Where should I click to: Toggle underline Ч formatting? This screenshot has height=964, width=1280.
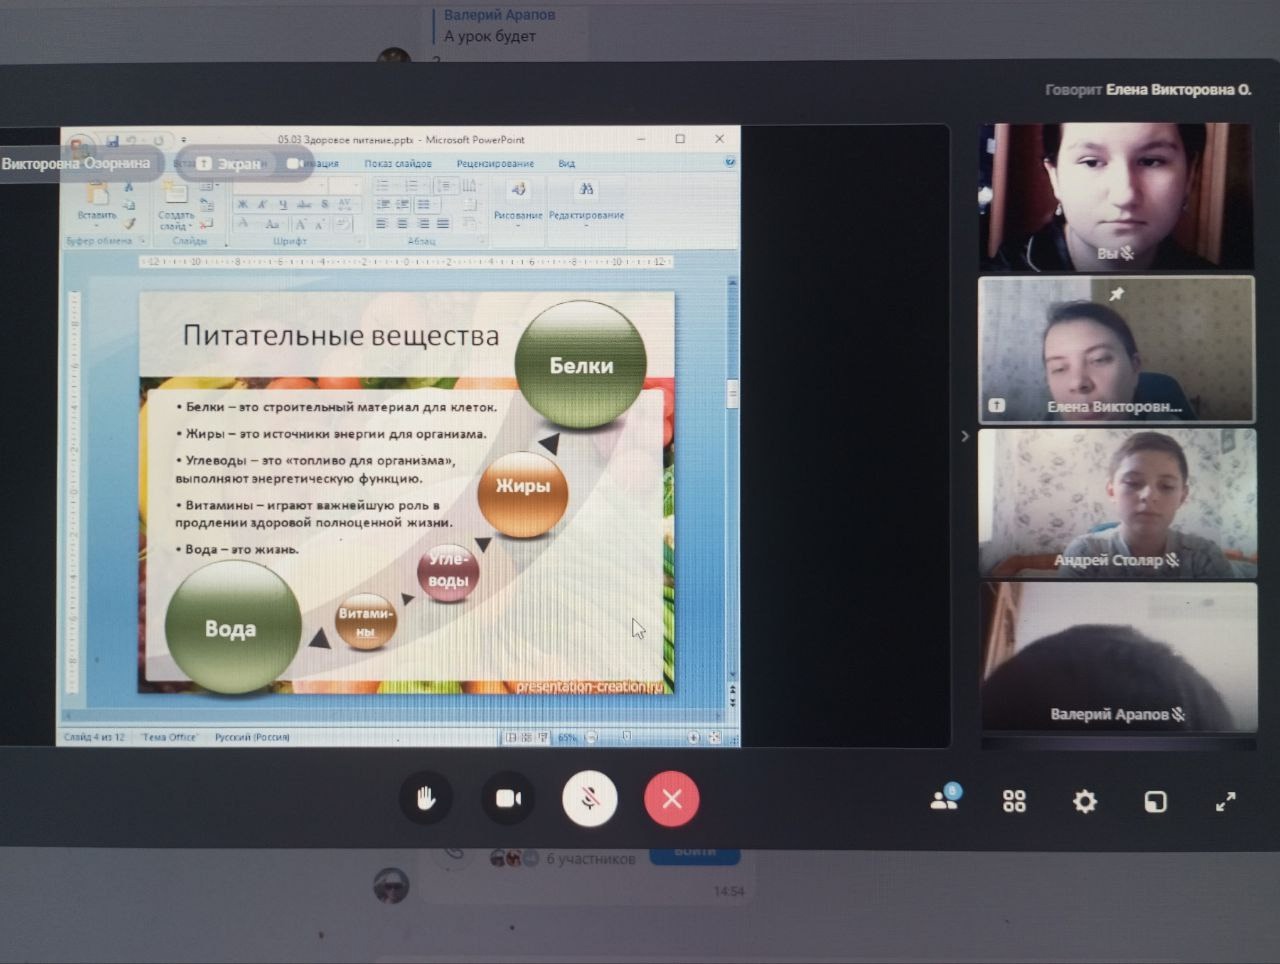[283, 204]
